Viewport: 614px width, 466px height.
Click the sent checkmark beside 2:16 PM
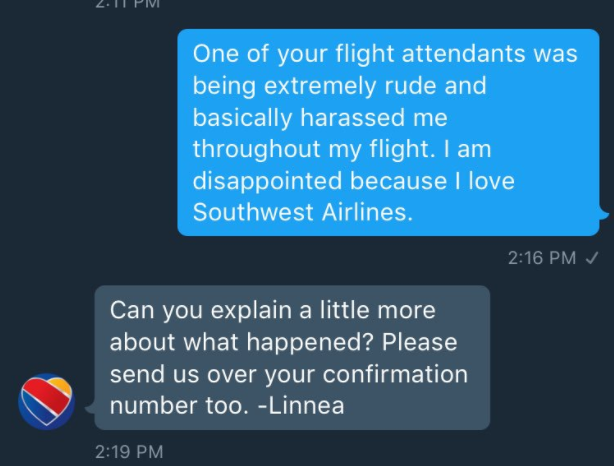[591, 258]
